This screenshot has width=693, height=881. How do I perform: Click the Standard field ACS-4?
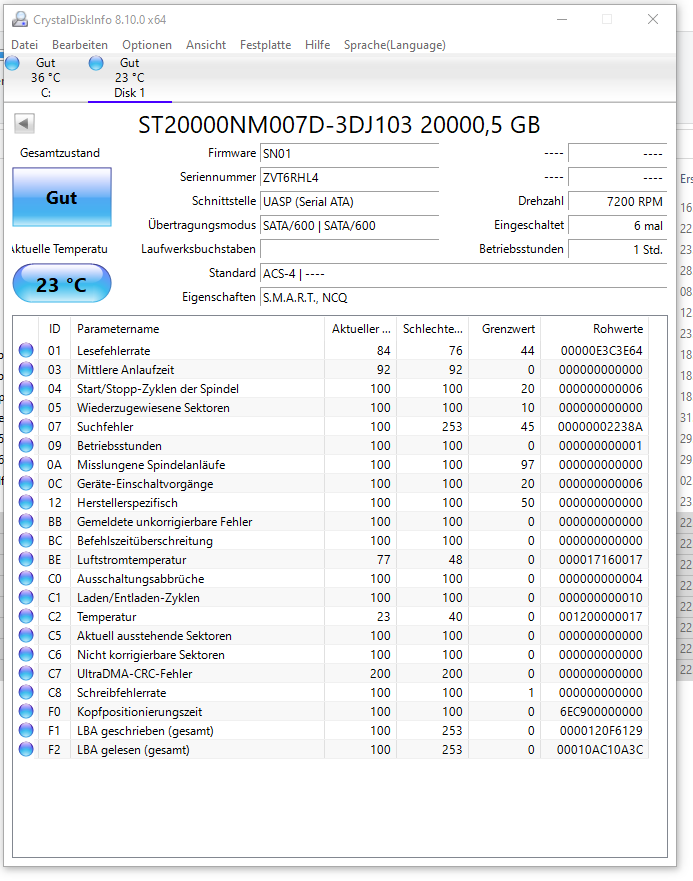click(463, 274)
